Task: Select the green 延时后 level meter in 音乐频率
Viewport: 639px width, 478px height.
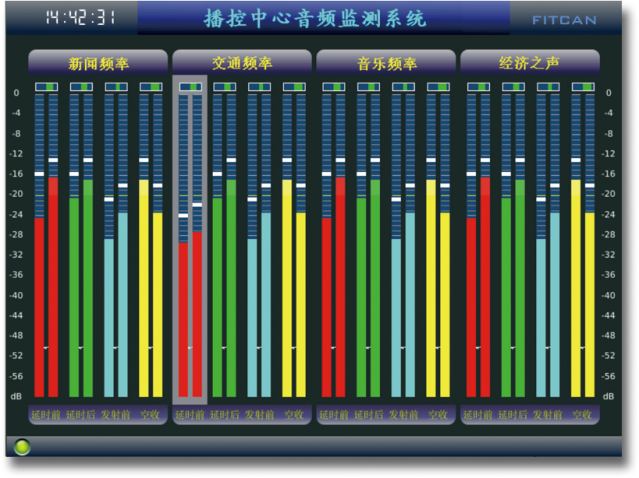Action: pos(369,246)
